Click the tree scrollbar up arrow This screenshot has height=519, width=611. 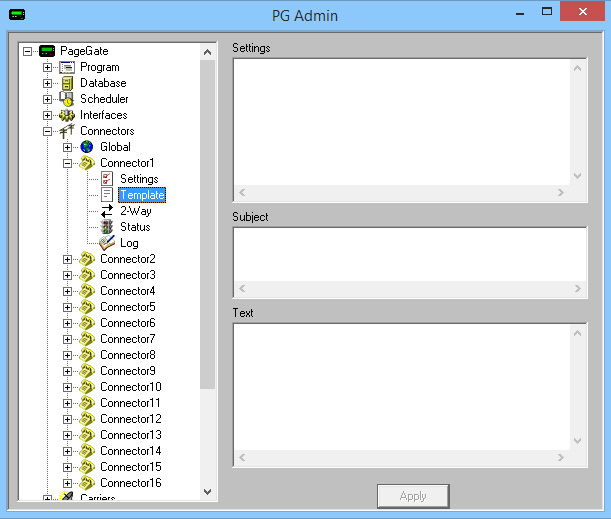pyautogui.click(x=207, y=52)
